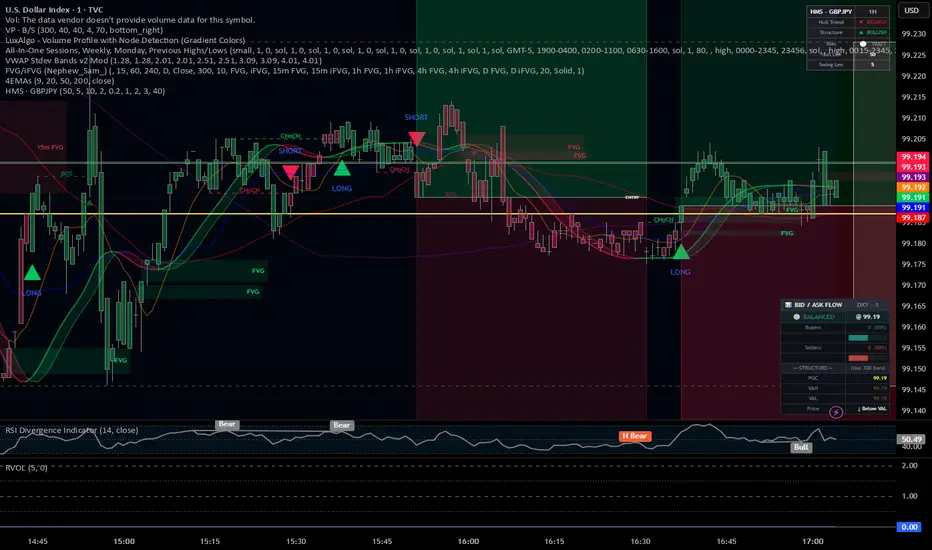Click the 50.49 RSI value label

pos(911,439)
